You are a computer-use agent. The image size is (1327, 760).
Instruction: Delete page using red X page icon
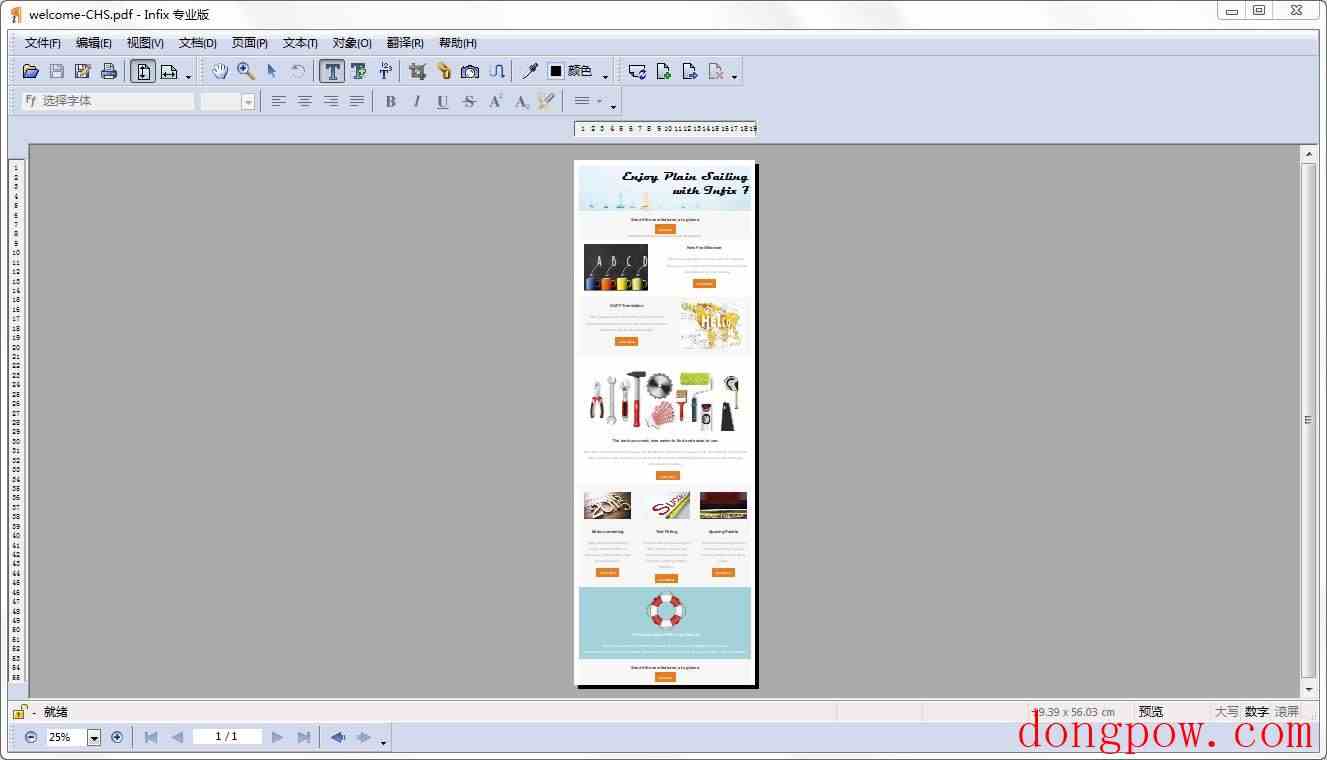(x=715, y=71)
